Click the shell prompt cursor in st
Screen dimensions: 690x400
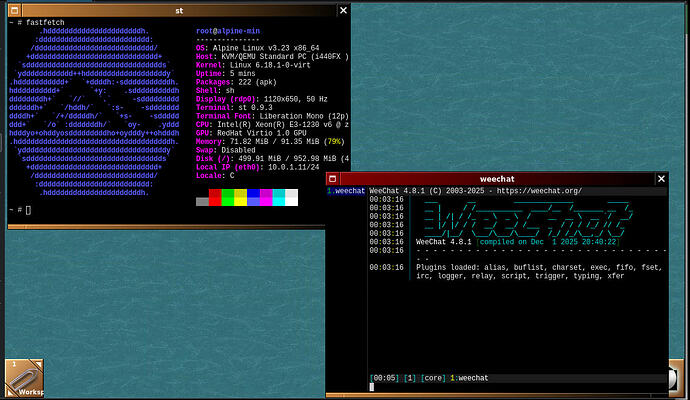29,210
